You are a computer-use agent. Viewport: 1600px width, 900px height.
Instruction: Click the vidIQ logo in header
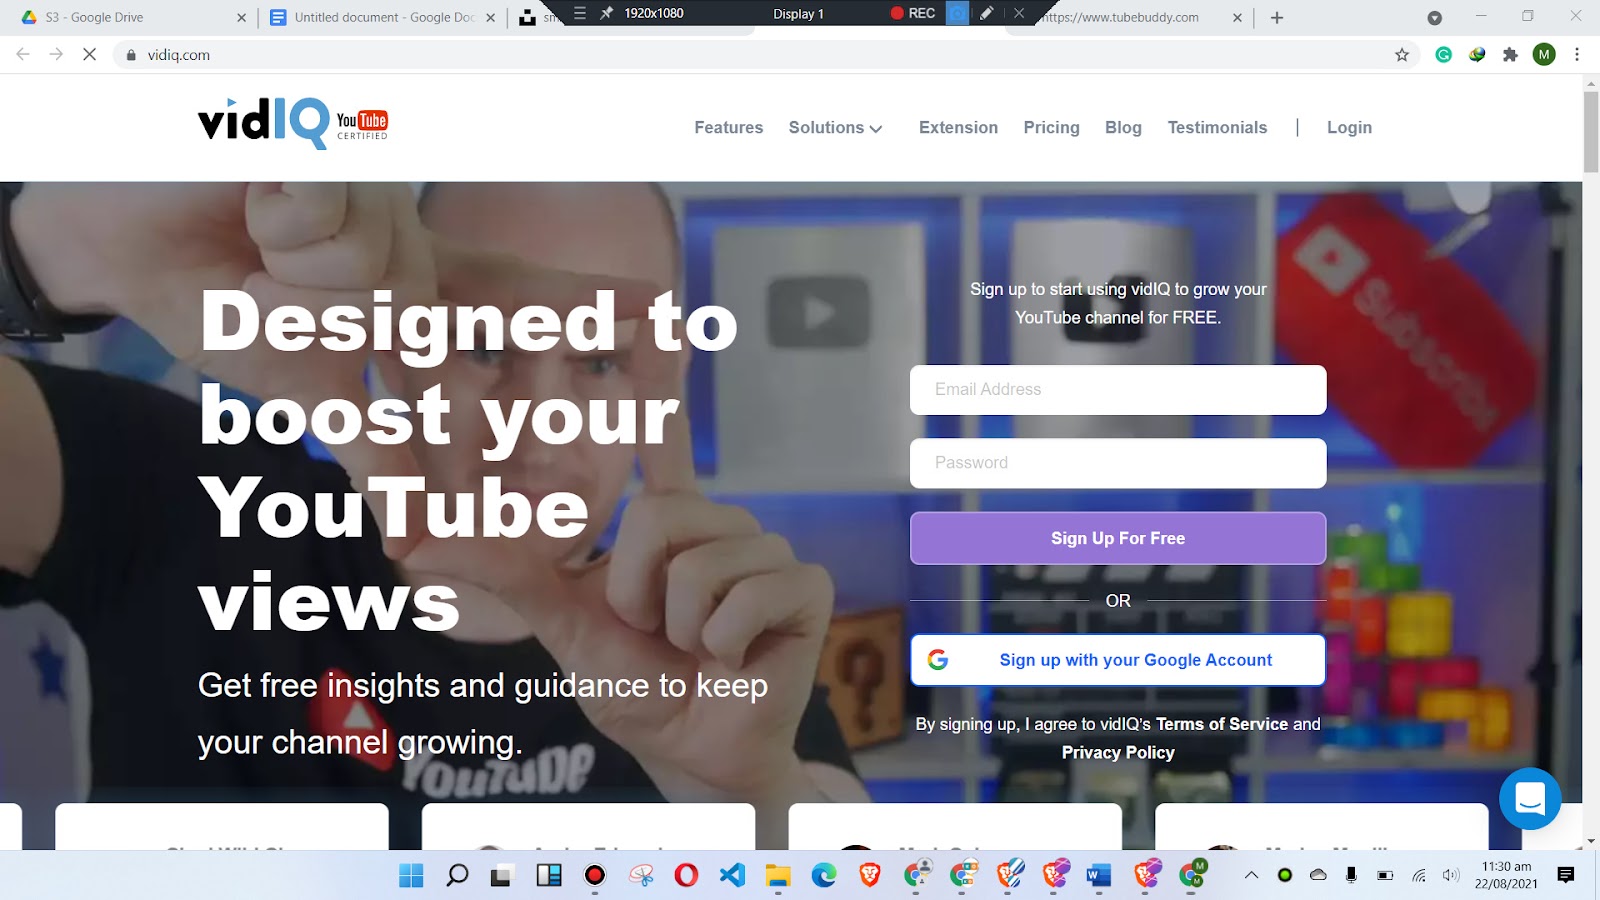click(293, 124)
